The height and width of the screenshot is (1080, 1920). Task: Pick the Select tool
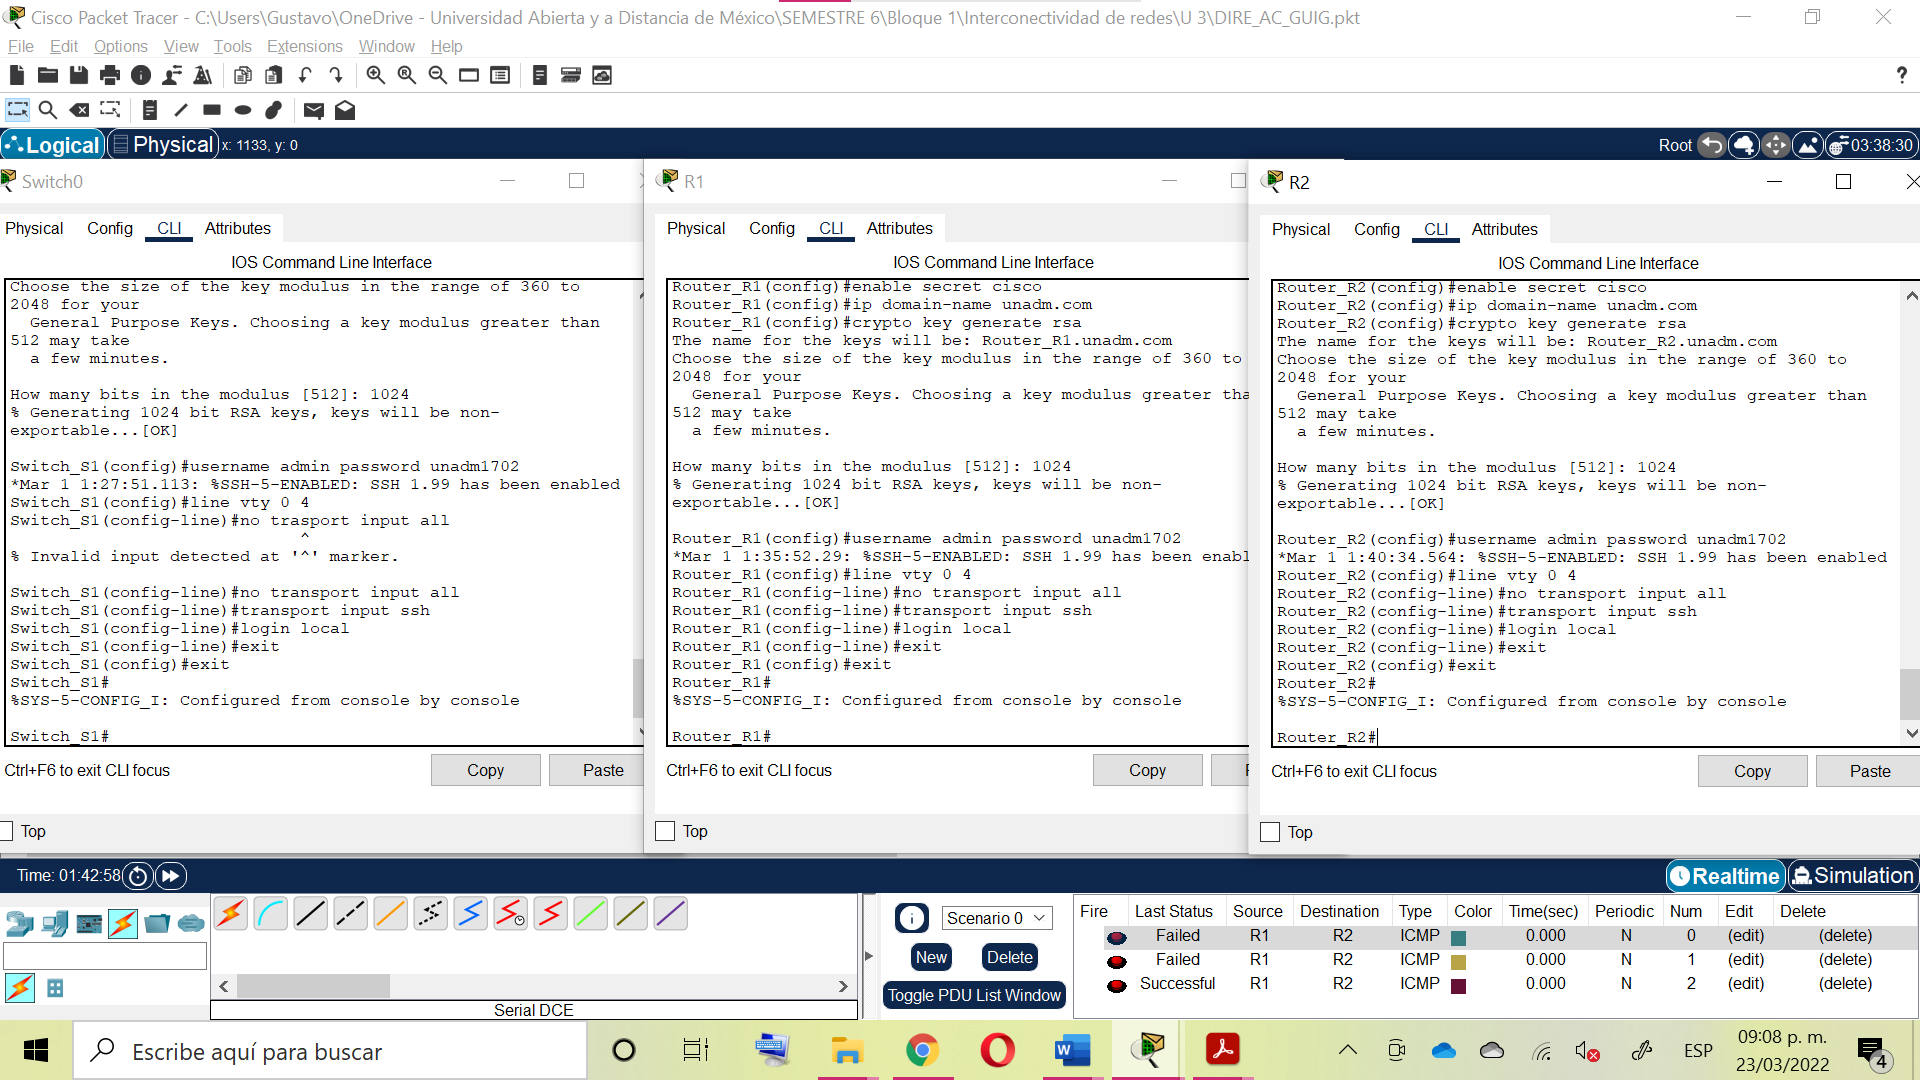[x=17, y=110]
